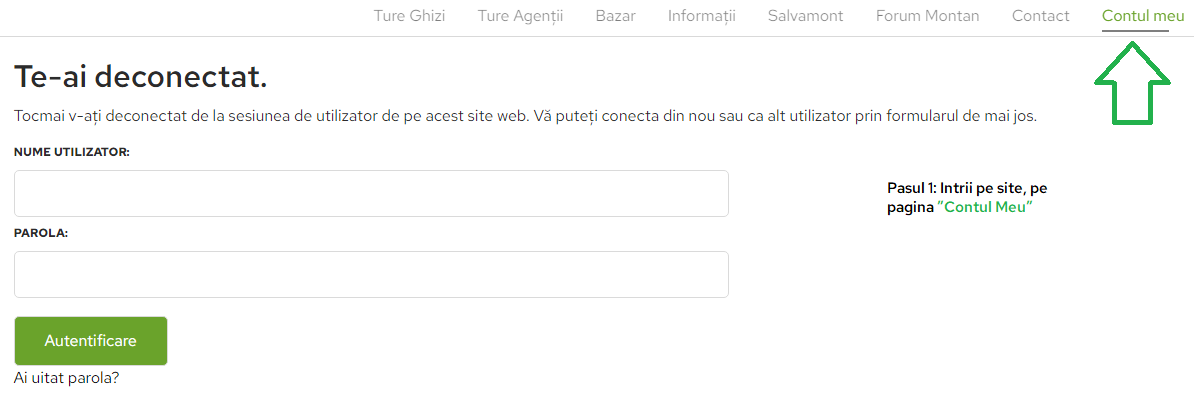The height and width of the screenshot is (412, 1194).
Task: Open the Ture Ghizi menu item
Action: pyautogui.click(x=409, y=16)
